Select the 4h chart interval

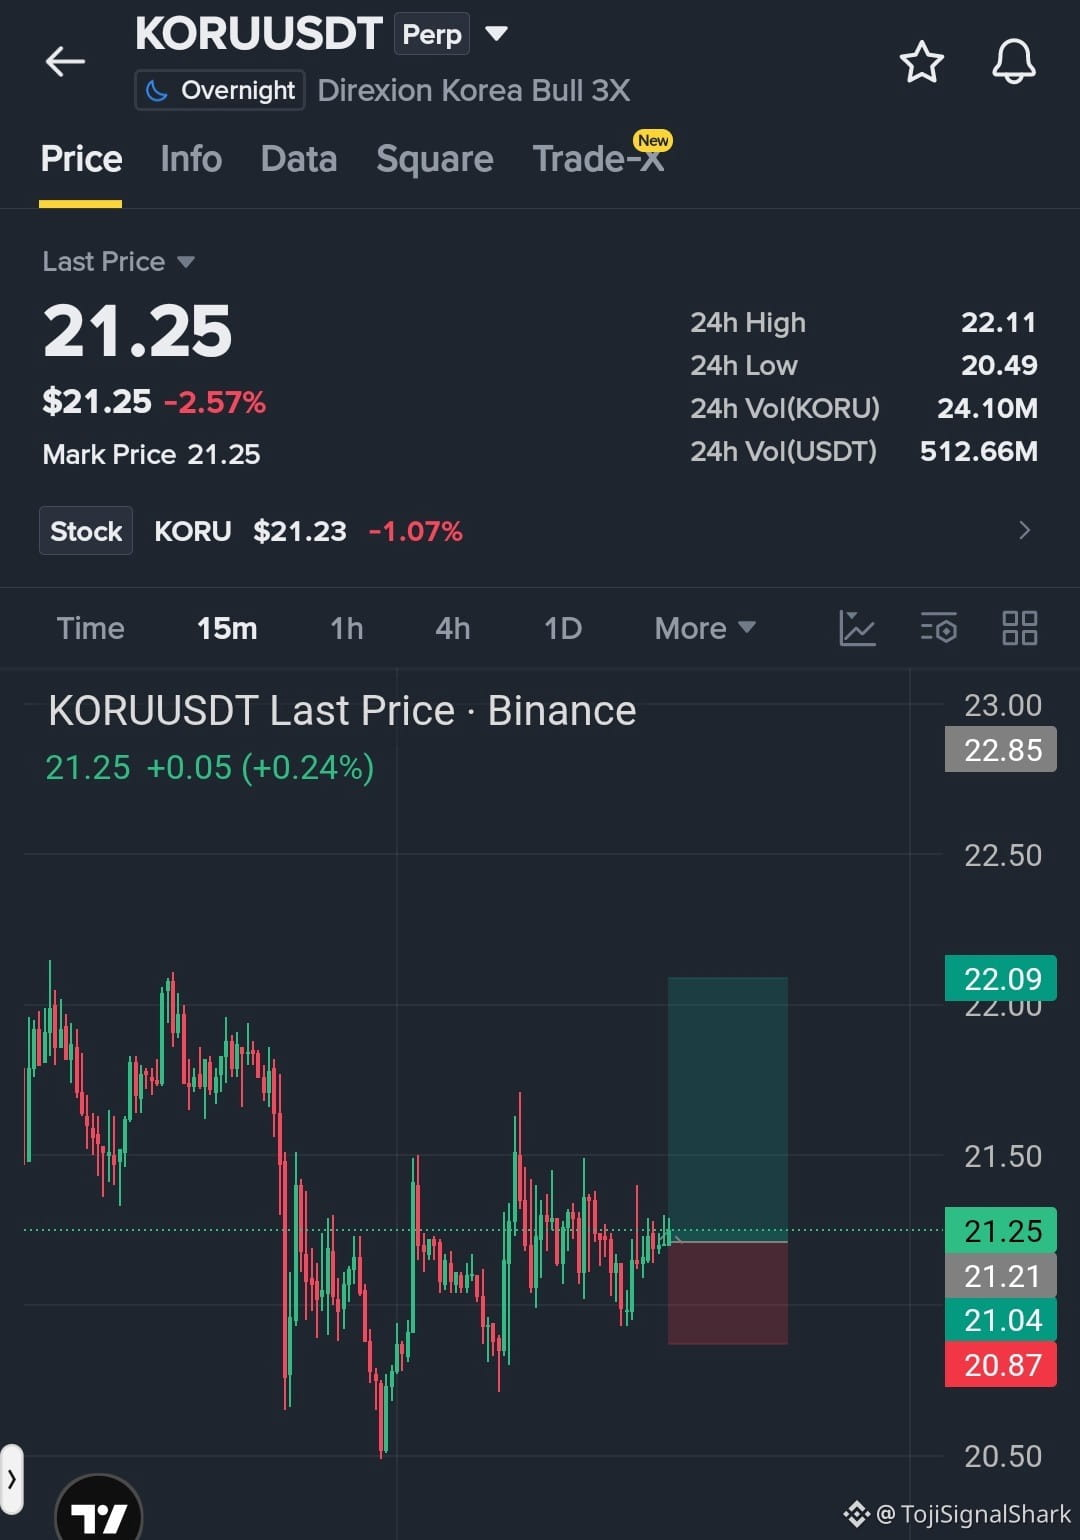point(452,628)
